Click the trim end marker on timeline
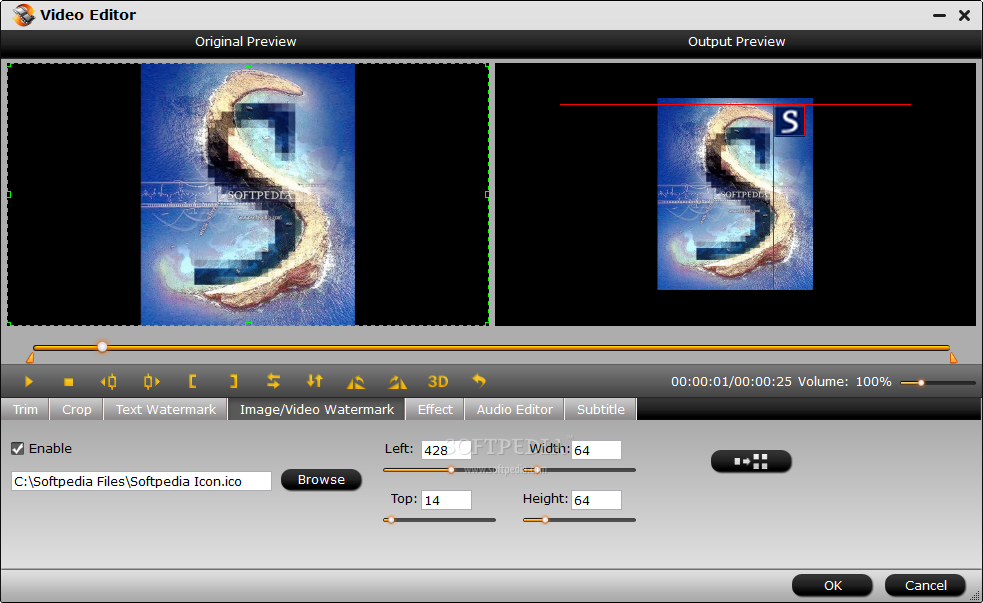The height and width of the screenshot is (603, 983). 954,358
